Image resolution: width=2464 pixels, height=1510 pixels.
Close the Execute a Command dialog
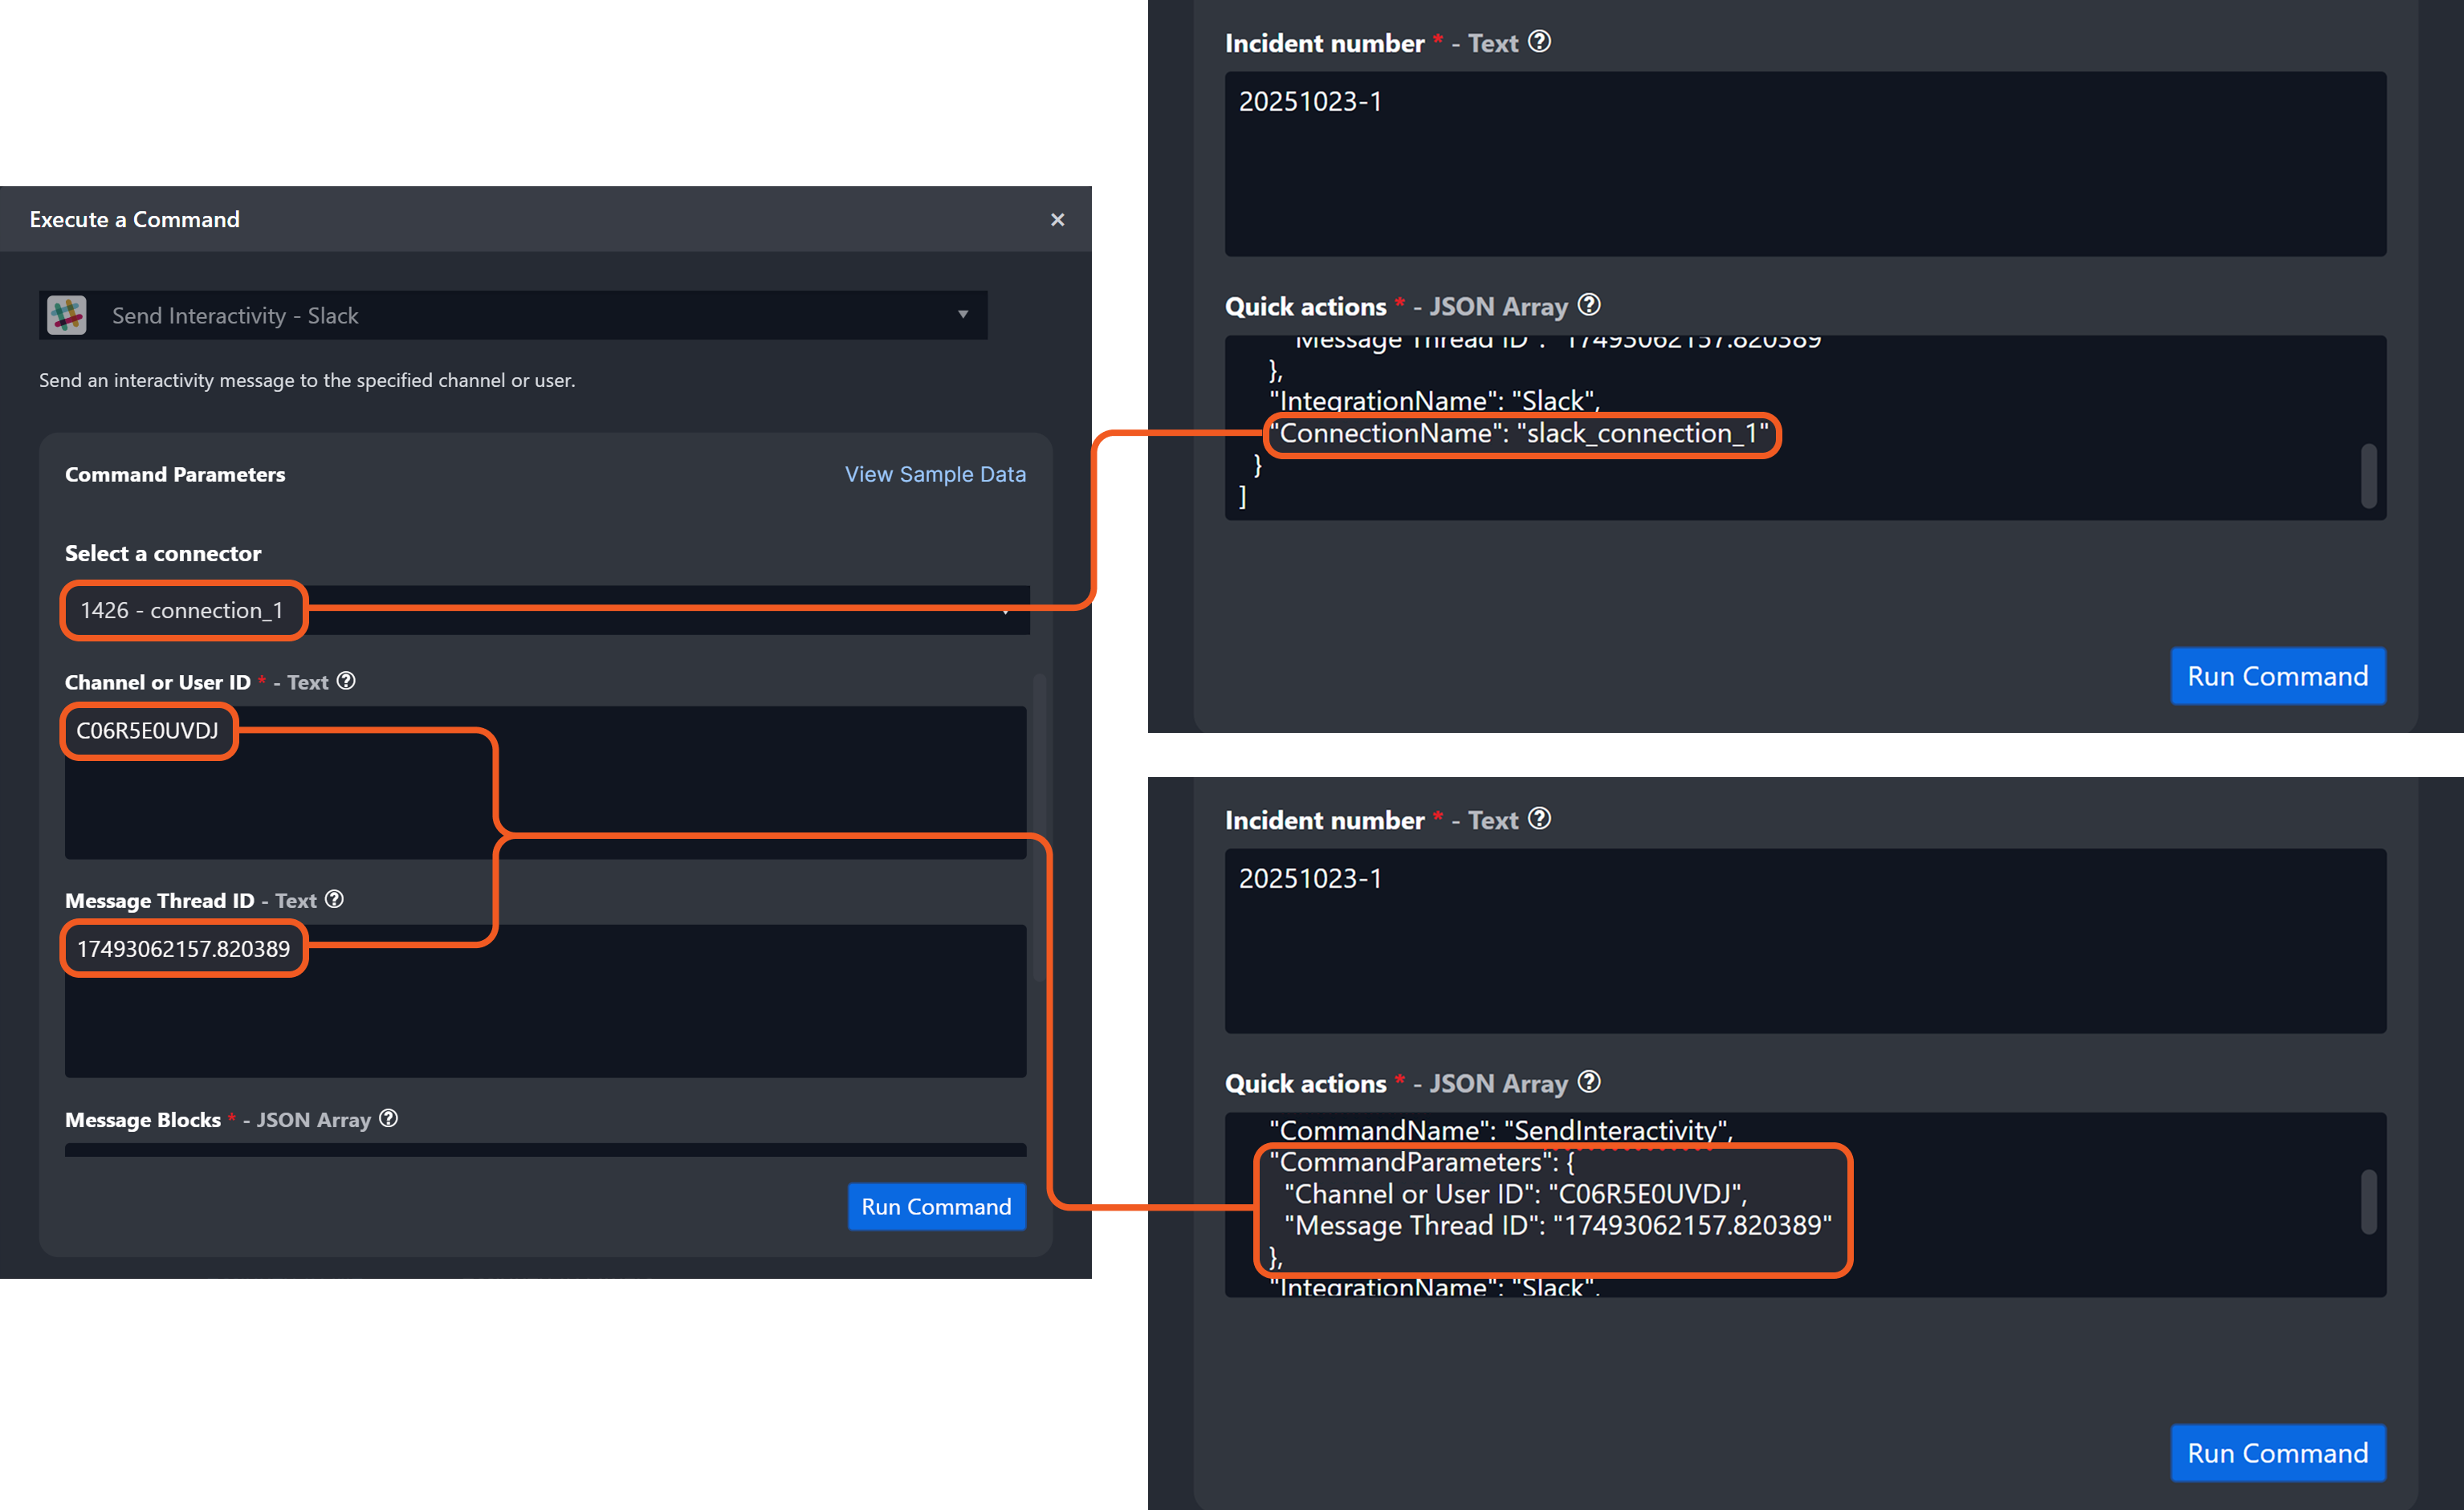(x=1057, y=220)
